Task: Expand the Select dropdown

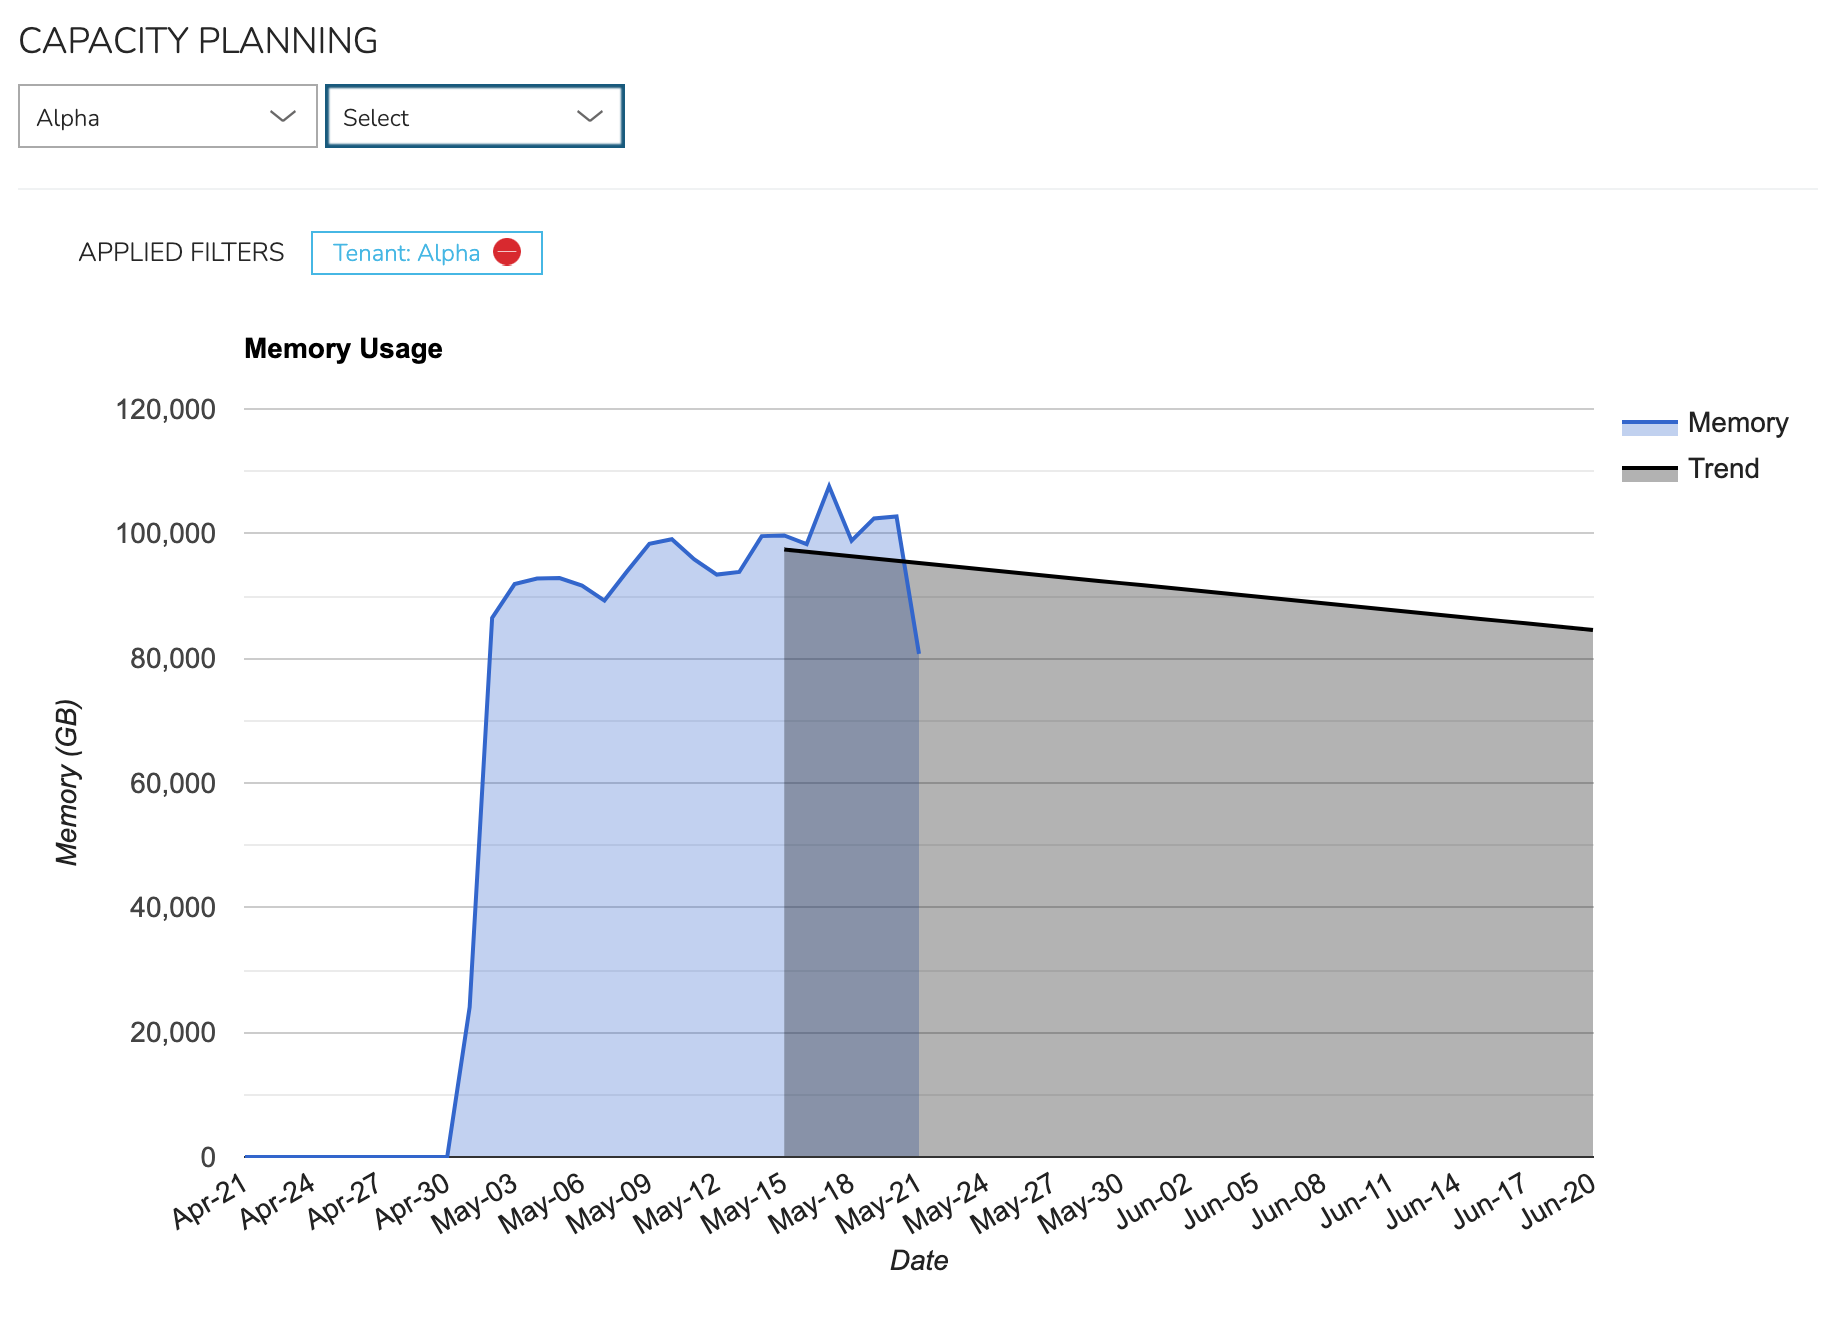Action: click(x=474, y=117)
